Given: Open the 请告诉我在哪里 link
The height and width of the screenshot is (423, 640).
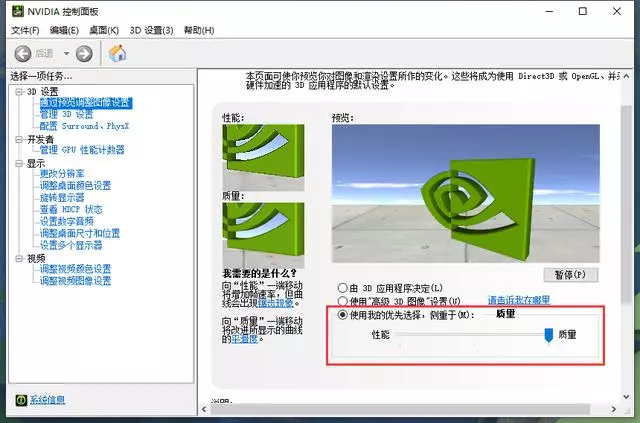Looking at the screenshot, I should (518, 300).
